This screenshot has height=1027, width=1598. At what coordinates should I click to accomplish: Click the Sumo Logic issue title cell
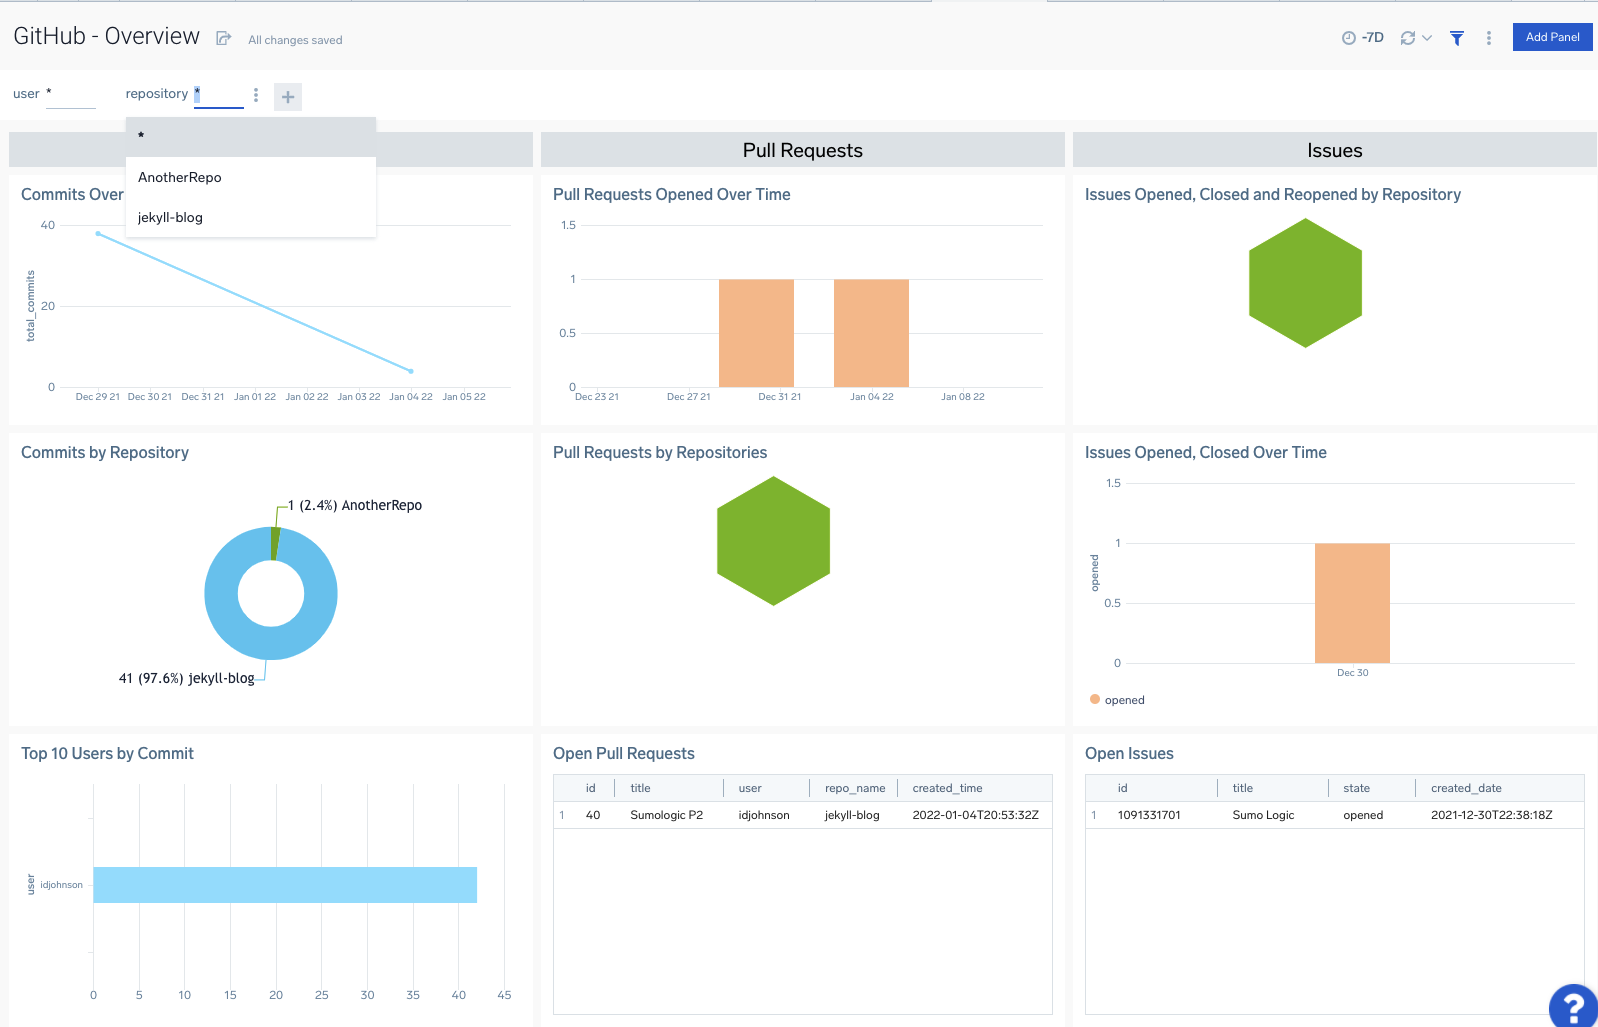tap(1263, 815)
